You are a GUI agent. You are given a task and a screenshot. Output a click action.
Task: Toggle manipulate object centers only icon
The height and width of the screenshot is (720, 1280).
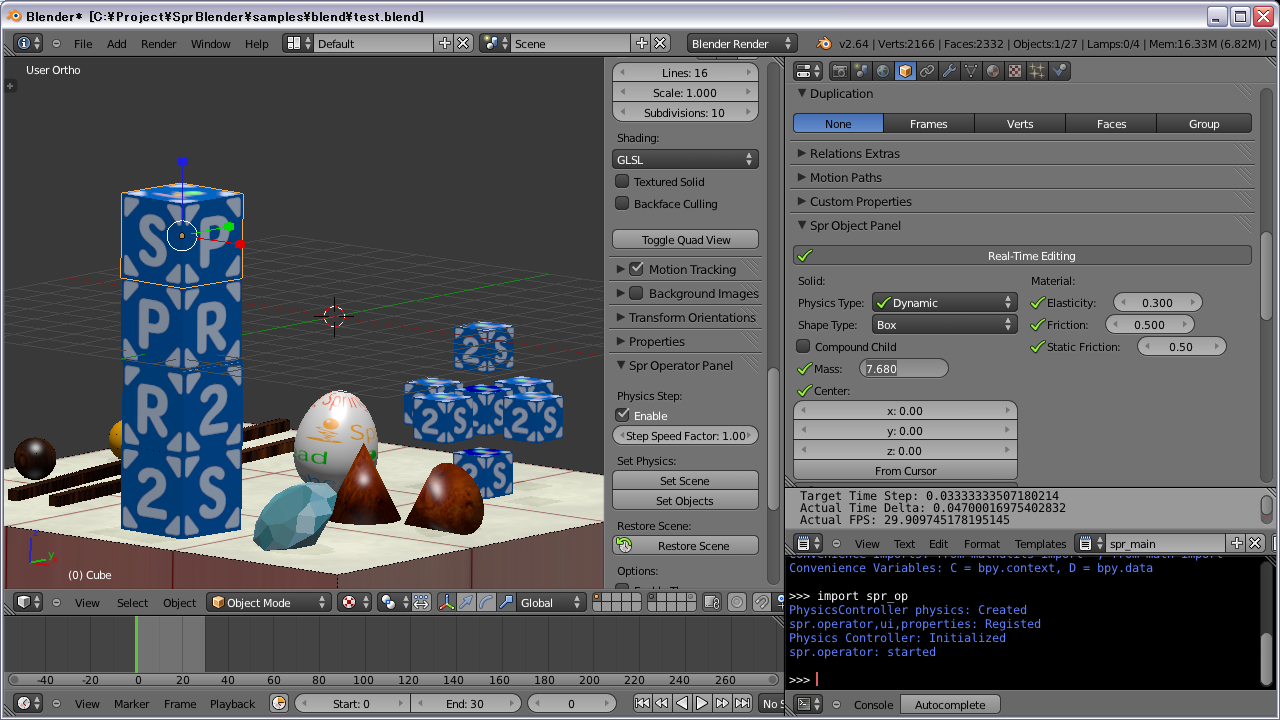421,602
